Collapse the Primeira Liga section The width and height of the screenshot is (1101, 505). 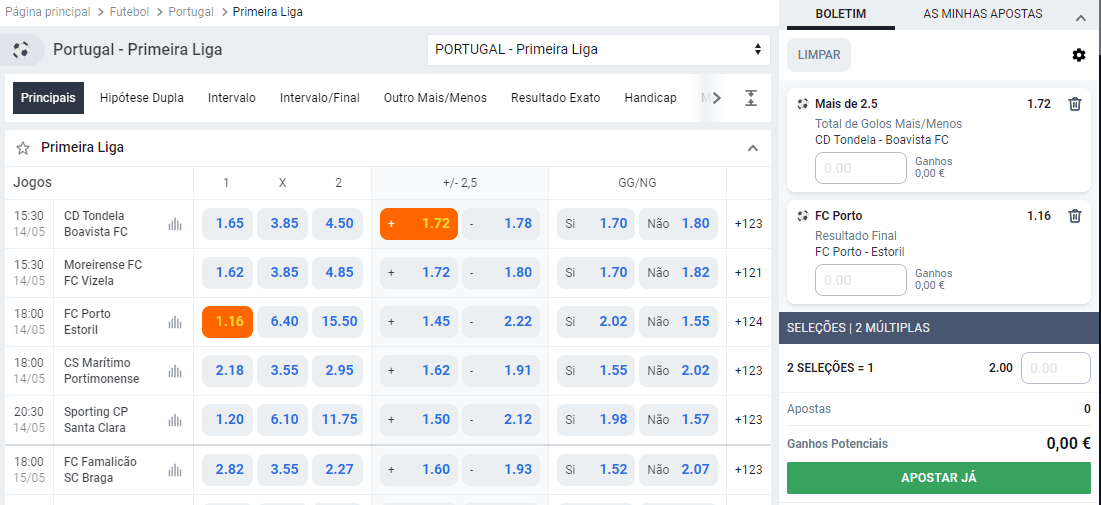(x=753, y=148)
